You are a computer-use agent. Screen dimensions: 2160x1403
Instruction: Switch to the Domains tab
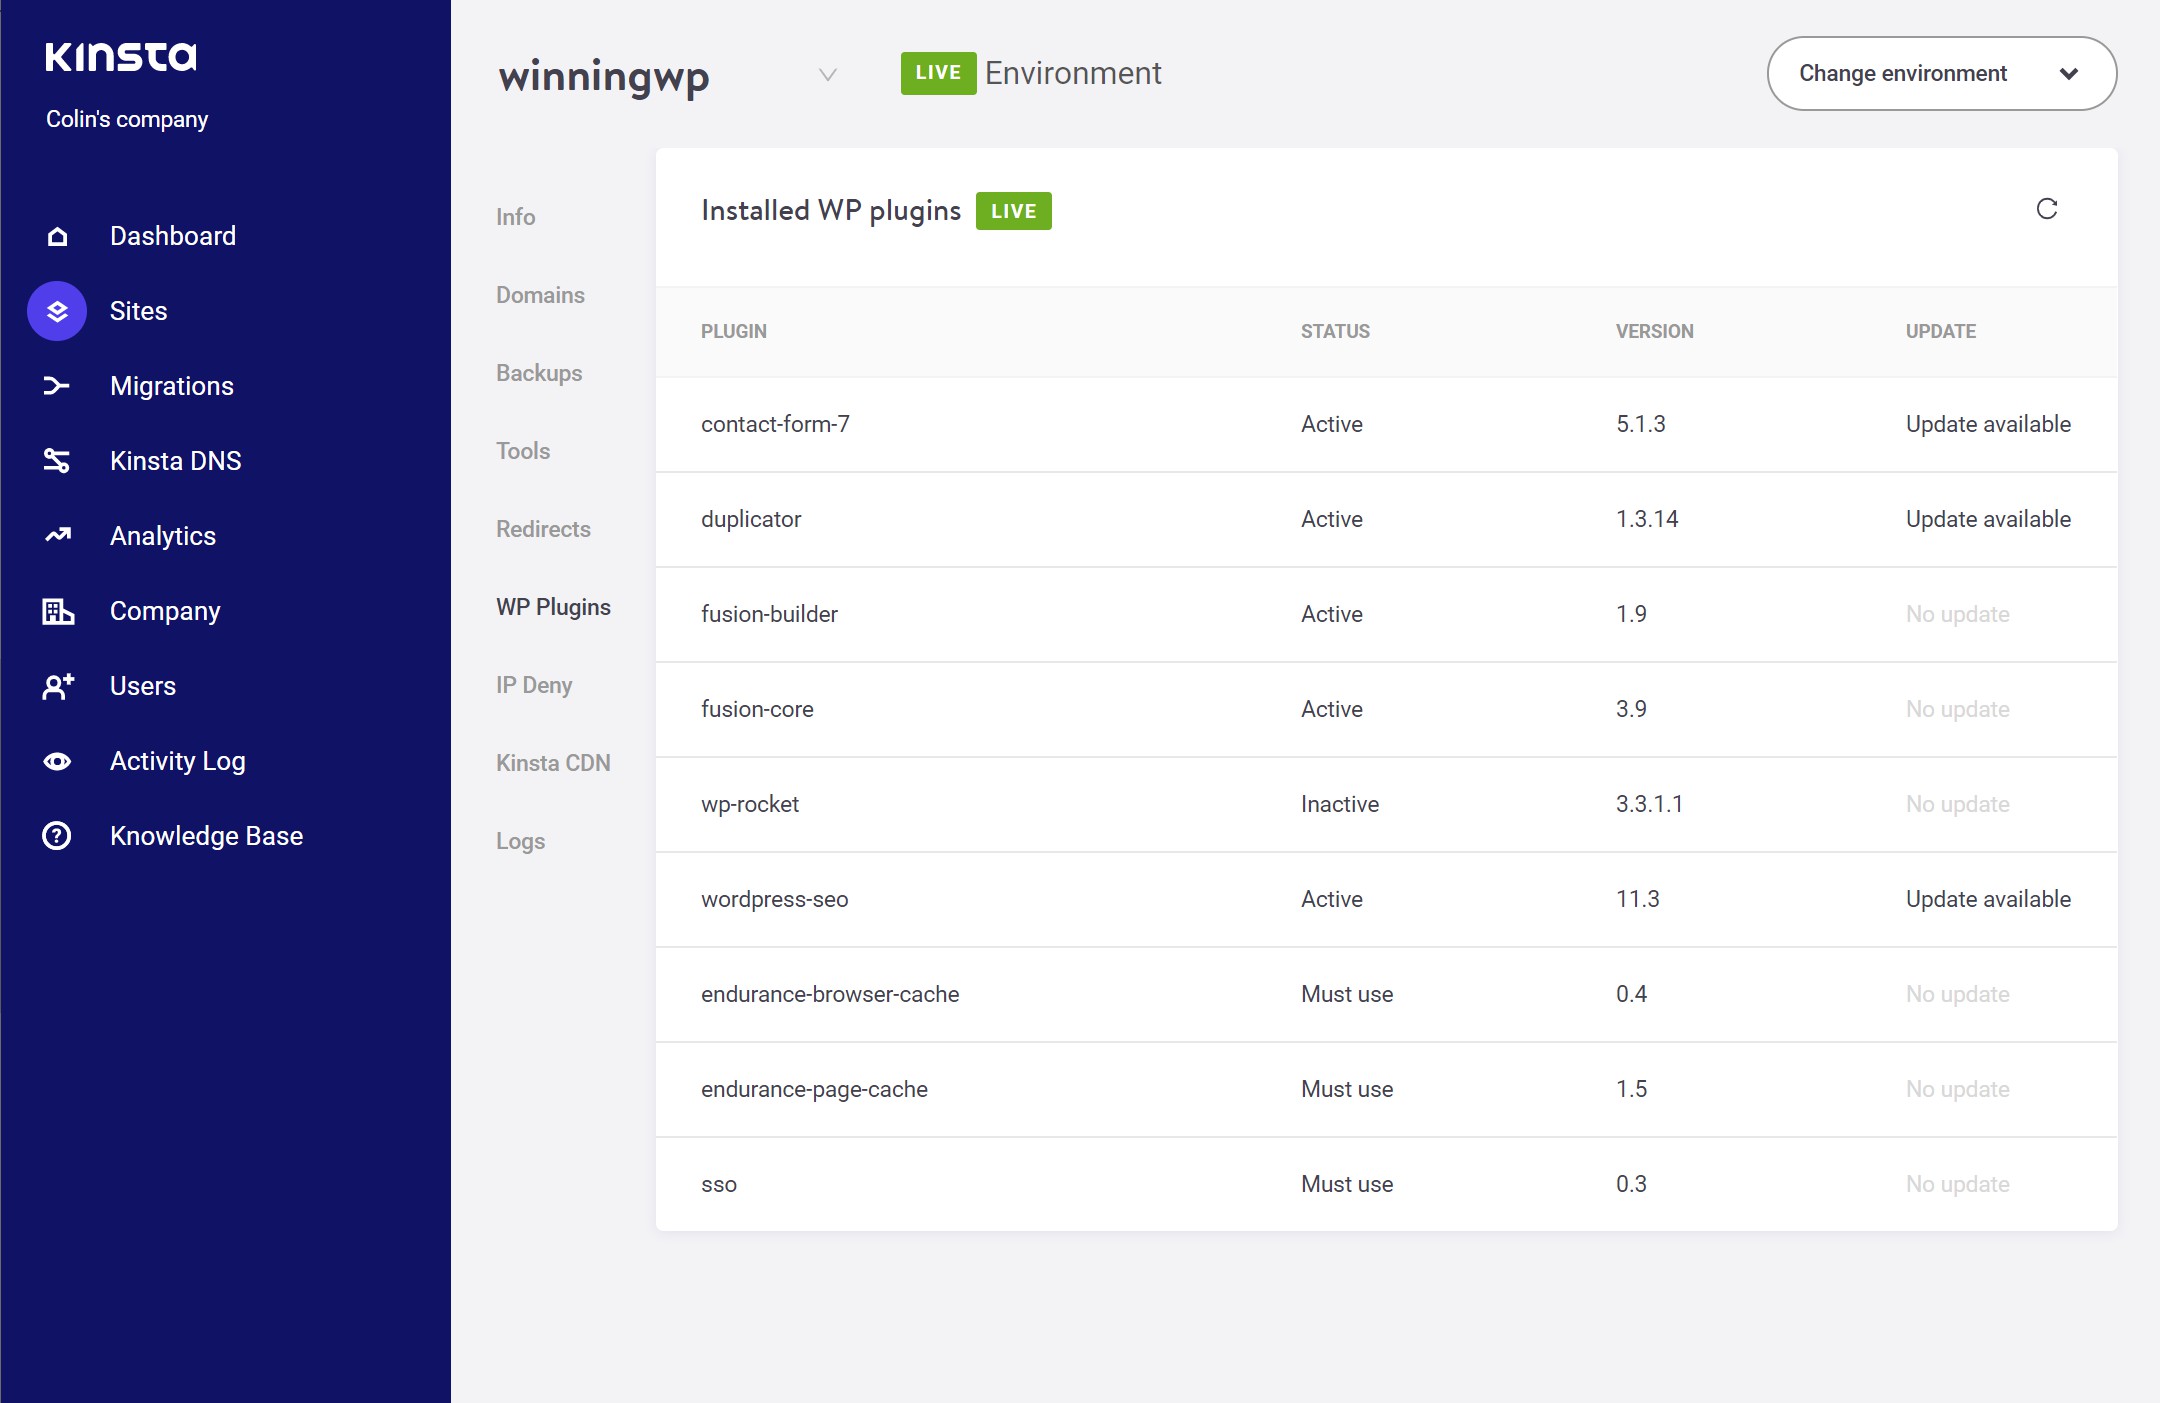(540, 295)
